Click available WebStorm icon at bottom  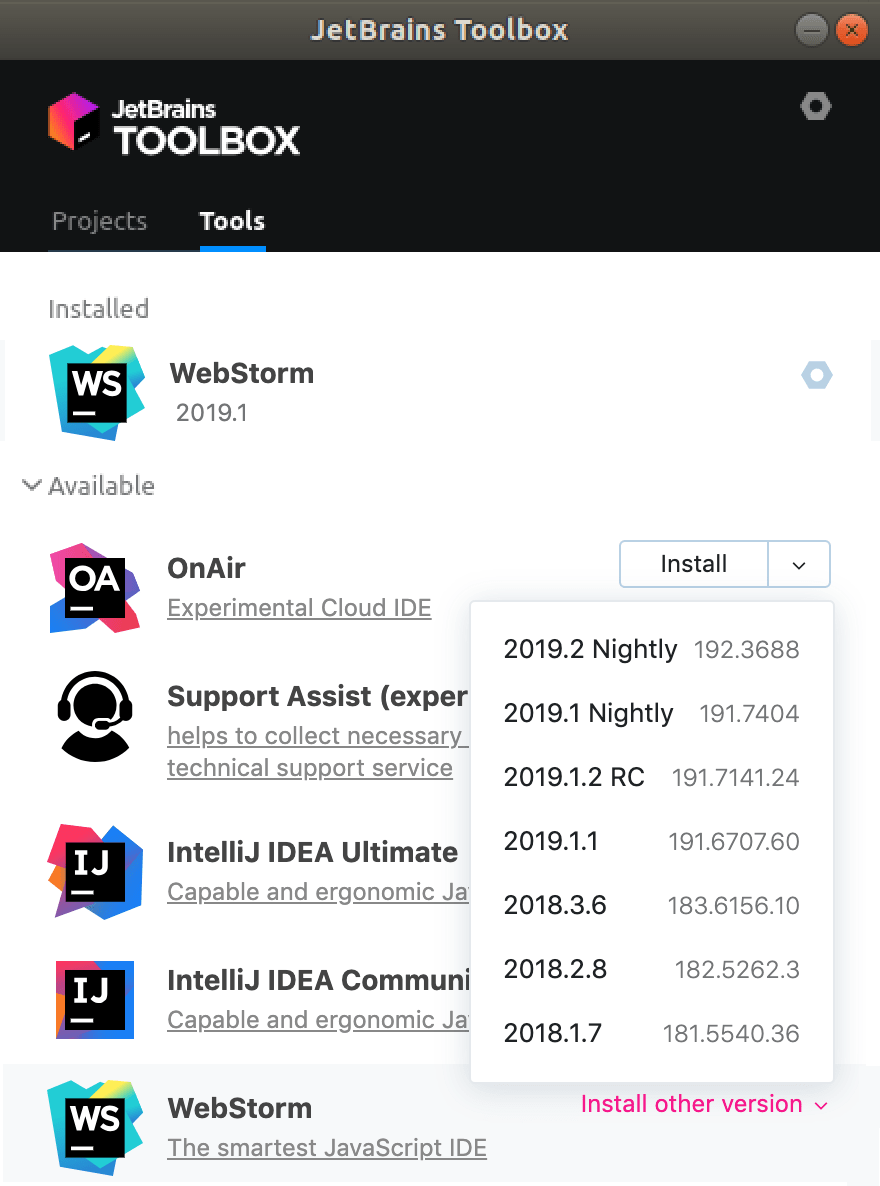tap(95, 1127)
